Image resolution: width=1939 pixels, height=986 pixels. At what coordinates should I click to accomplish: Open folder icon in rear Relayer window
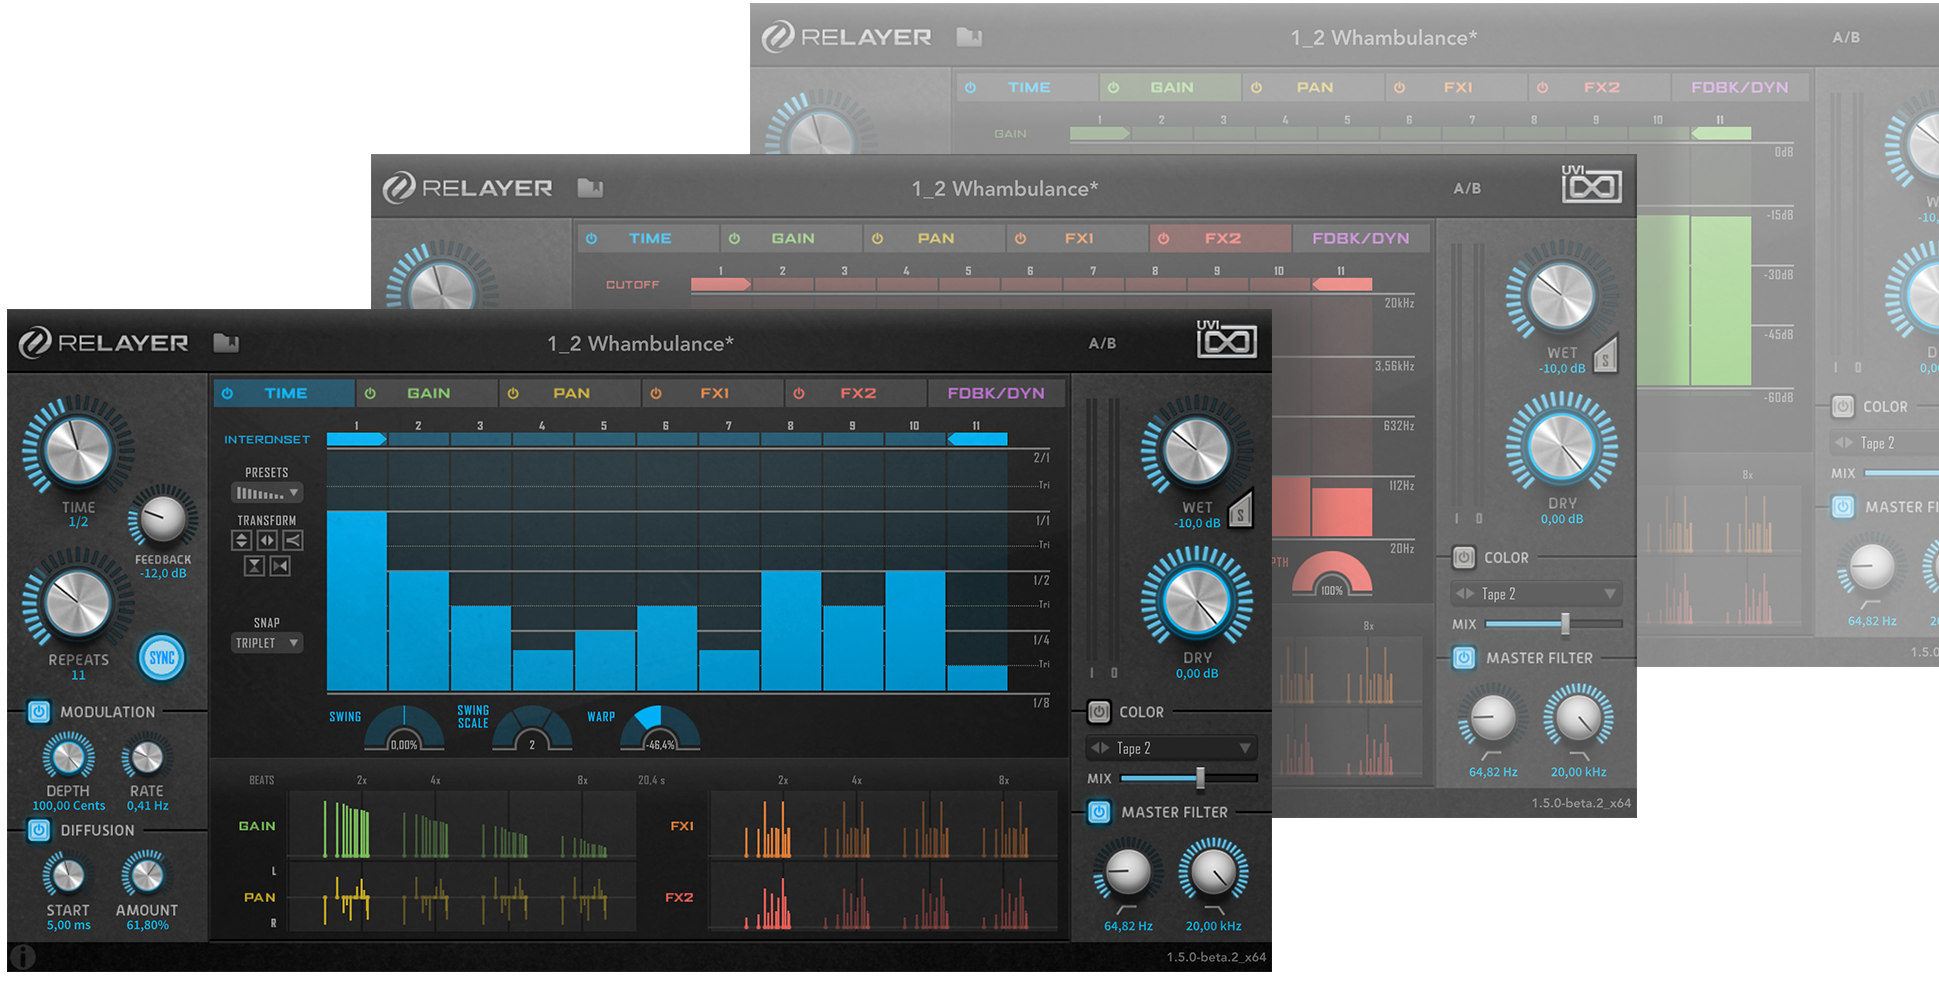[969, 37]
